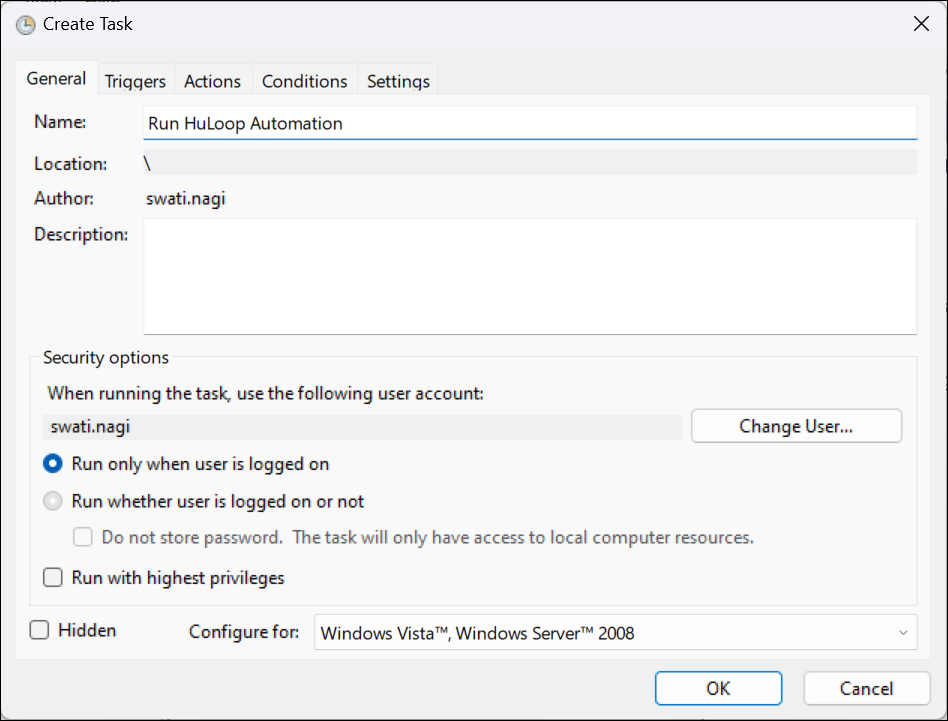Click the clock icon in the title bar
The image size is (948, 721).
25,25
